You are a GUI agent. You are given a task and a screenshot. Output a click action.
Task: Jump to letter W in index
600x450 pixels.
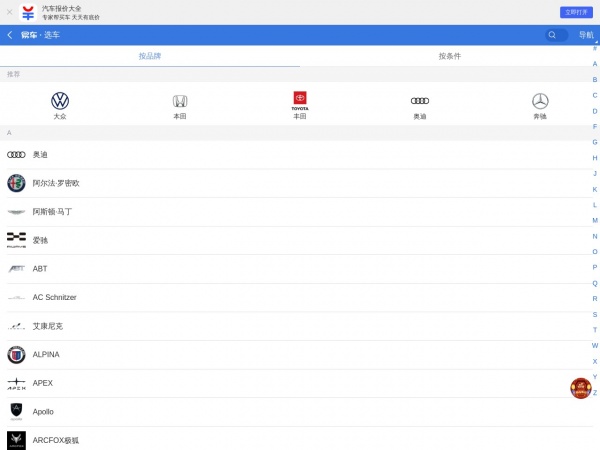coord(595,346)
